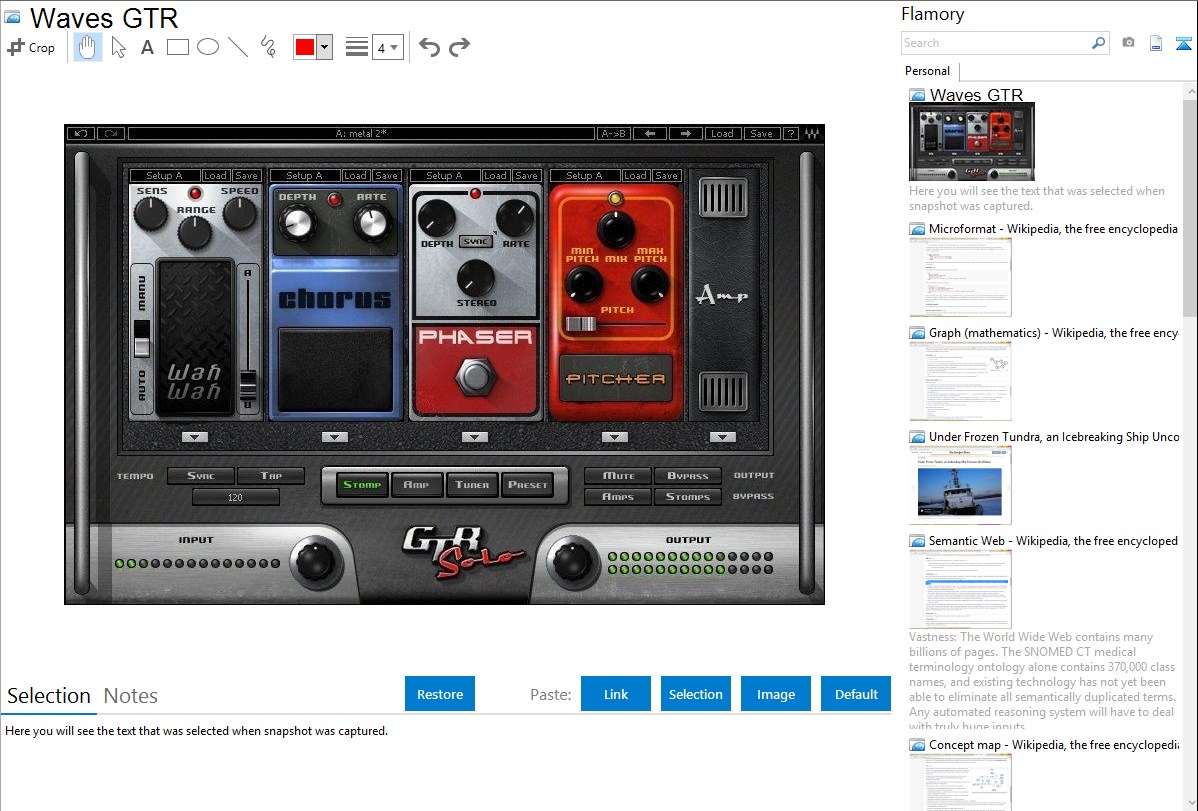The image size is (1198, 811).
Task: Open Graph (mathematics) snapshot title
Action: [x=1053, y=333]
